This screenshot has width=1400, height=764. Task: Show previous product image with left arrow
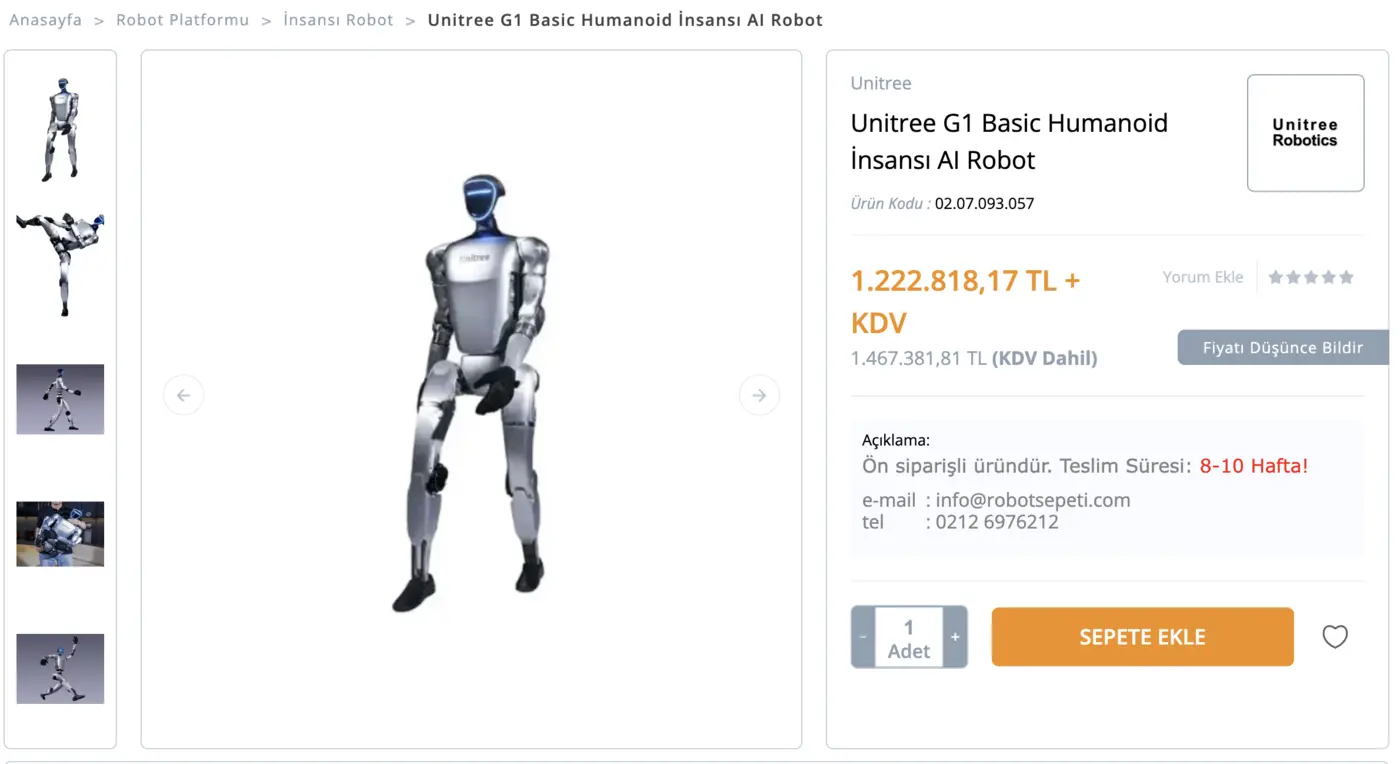coord(183,395)
